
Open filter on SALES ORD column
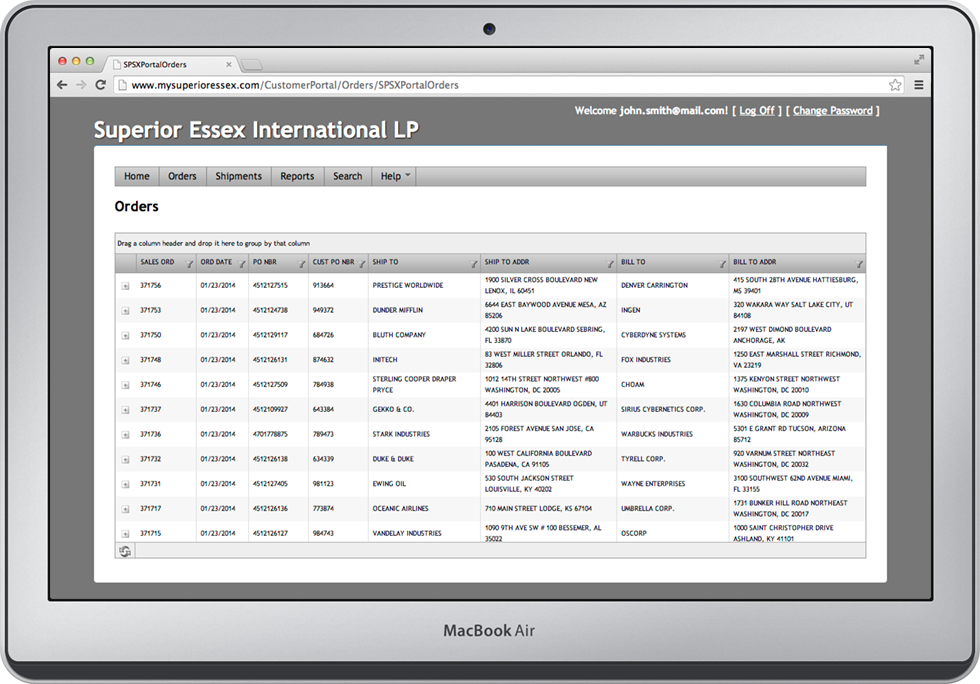pos(190,264)
